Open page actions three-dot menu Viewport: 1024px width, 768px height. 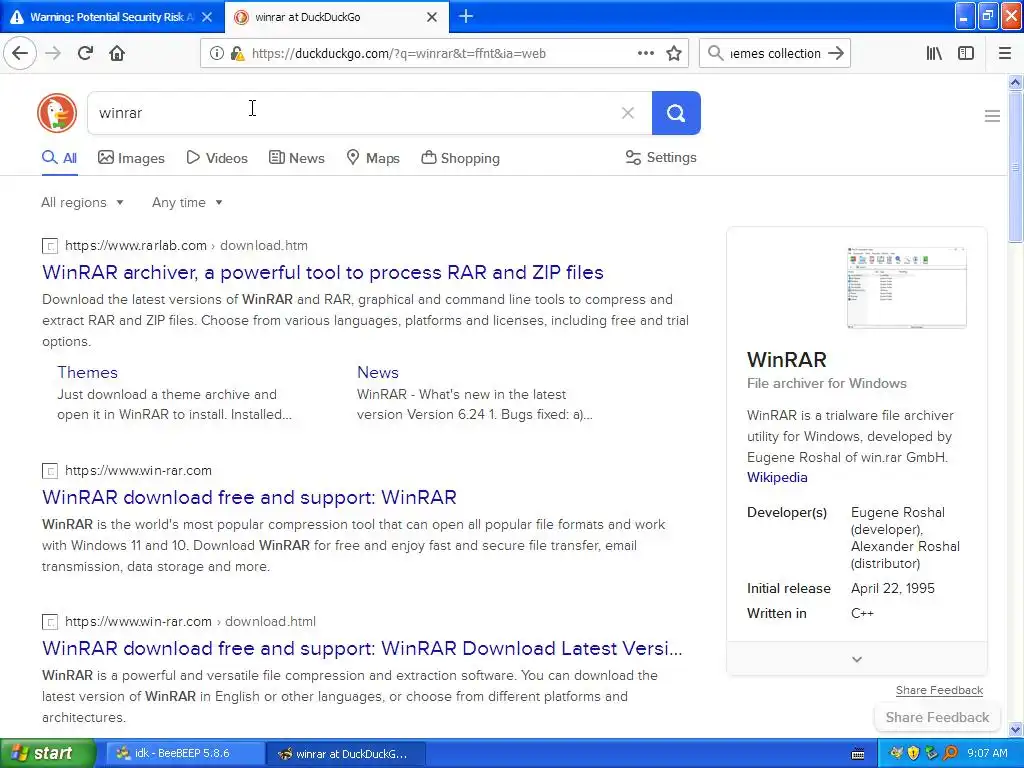(x=645, y=53)
